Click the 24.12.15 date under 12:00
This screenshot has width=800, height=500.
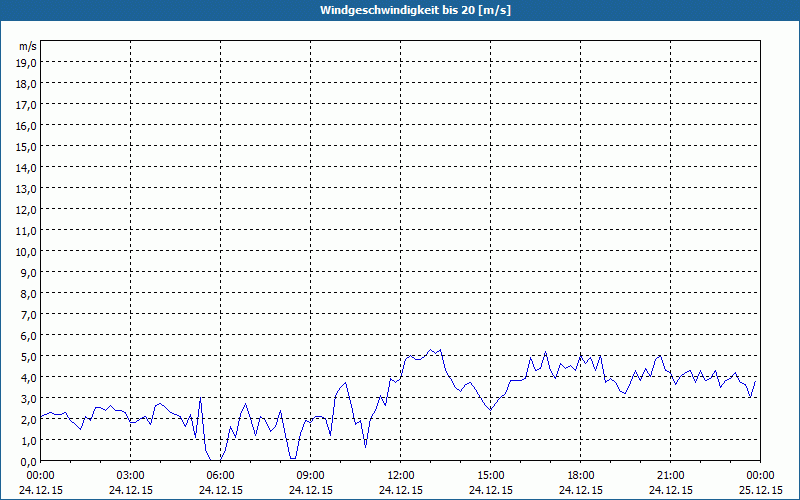point(401,490)
